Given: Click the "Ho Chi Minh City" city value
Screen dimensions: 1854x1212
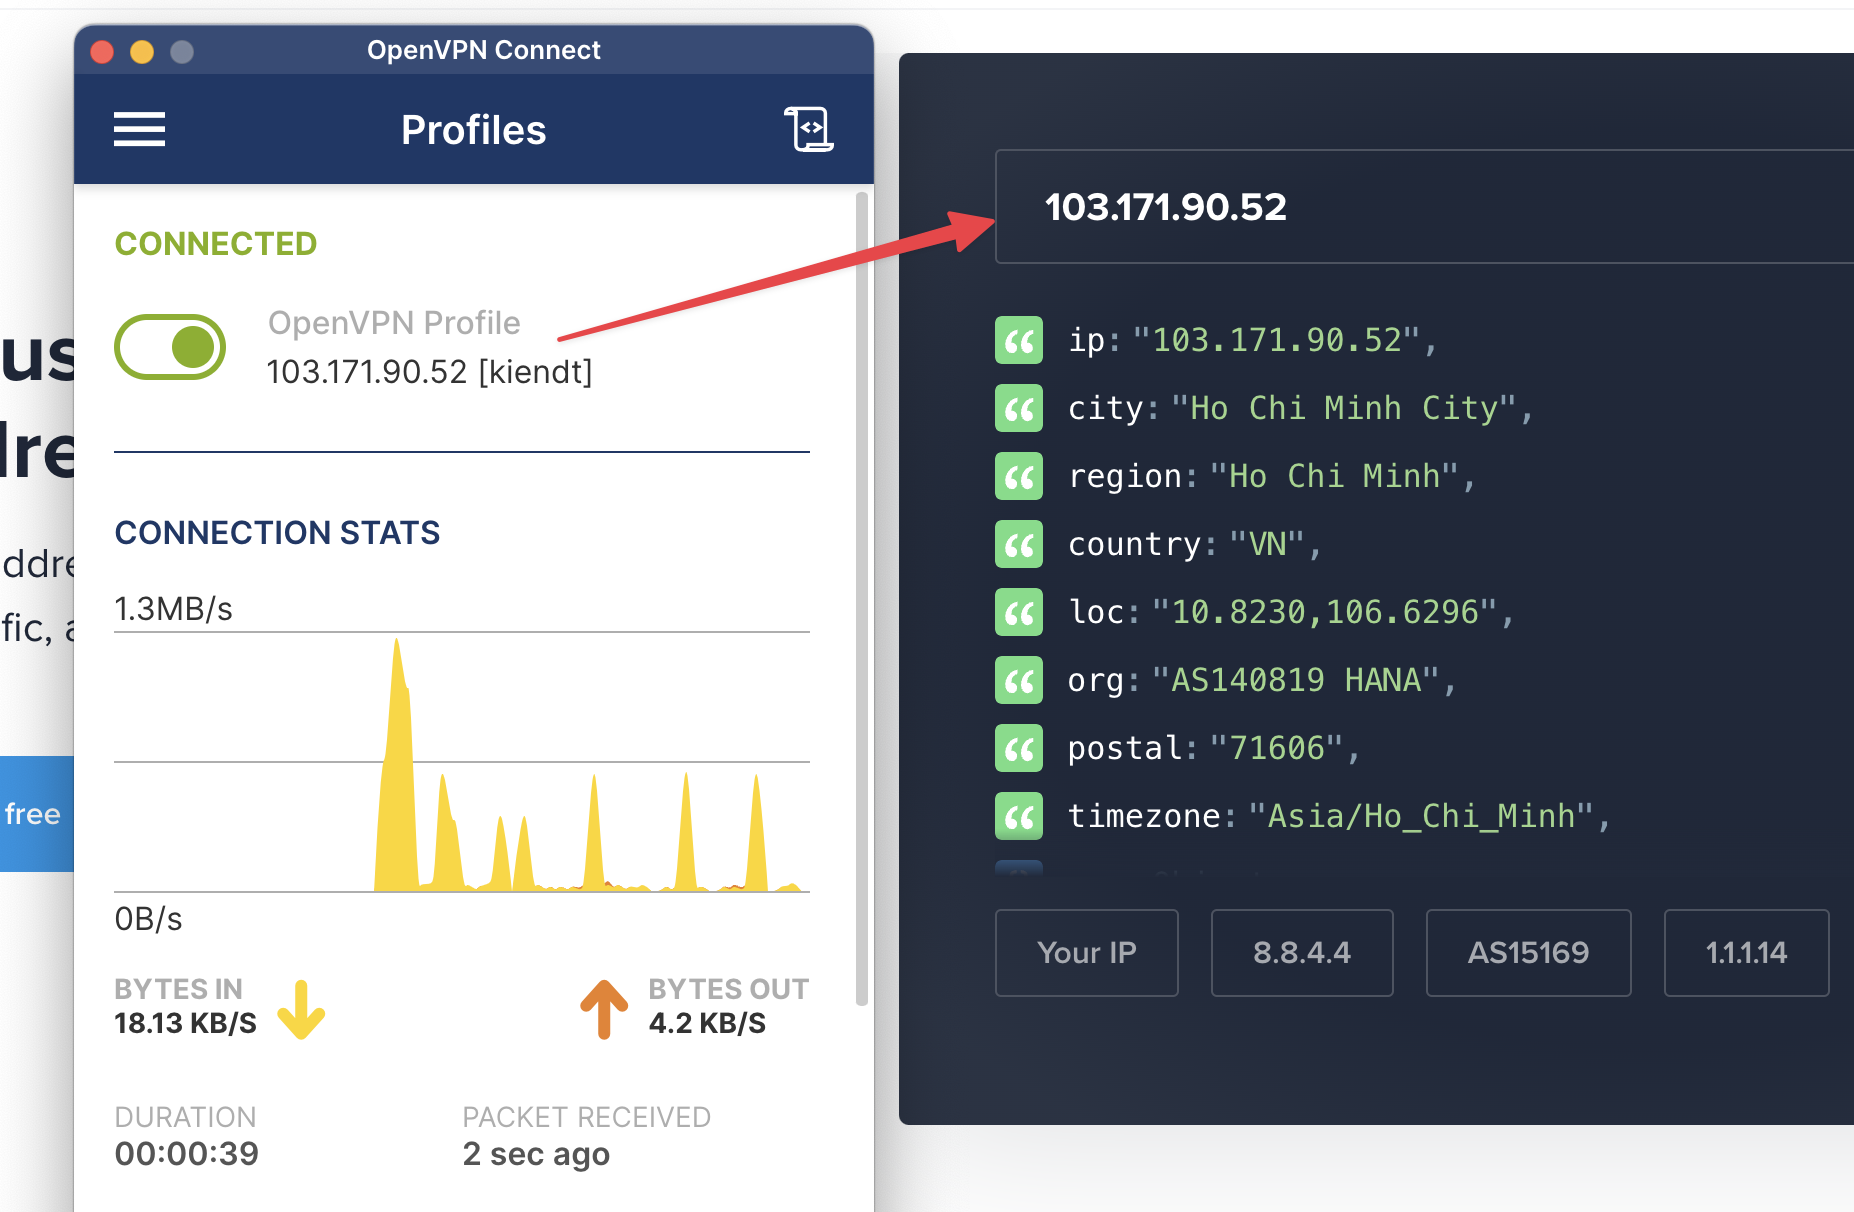Looking at the screenshot, I should (x=1344, y=408).
